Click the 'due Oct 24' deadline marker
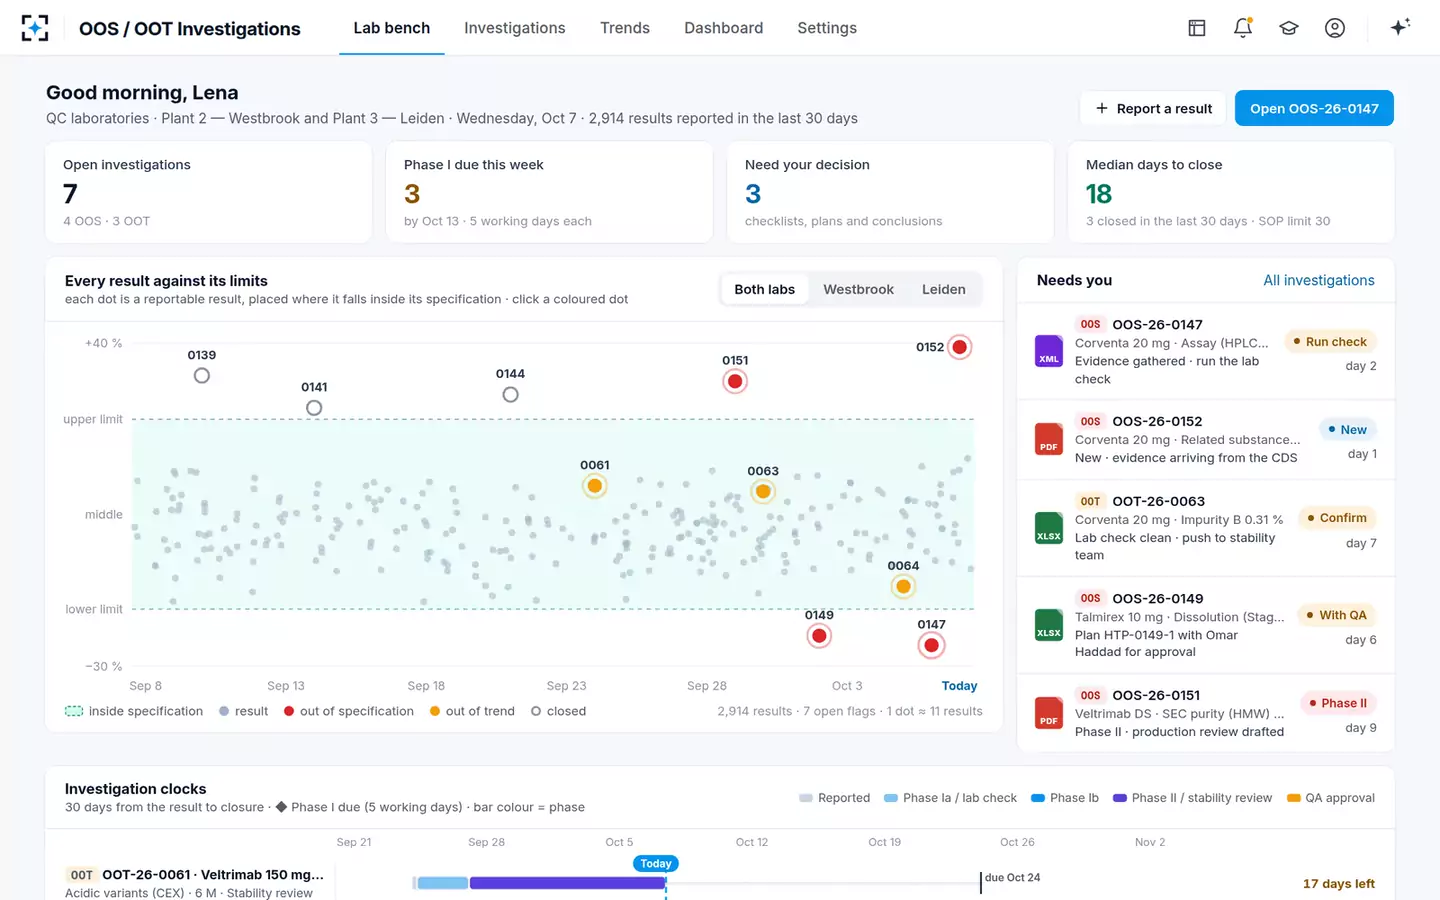The width and height of the screenshot is (1440, 900). [x=1012, y=878]
